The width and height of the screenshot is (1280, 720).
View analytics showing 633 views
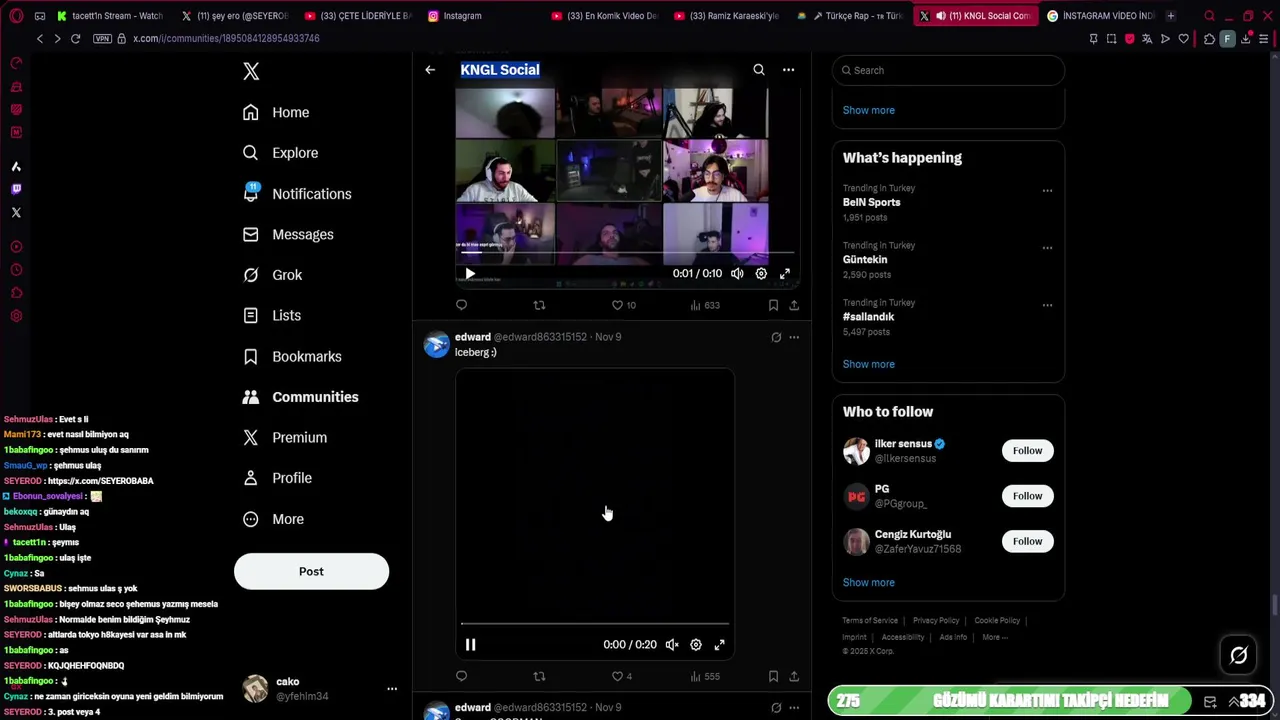[x=705, y=305]
